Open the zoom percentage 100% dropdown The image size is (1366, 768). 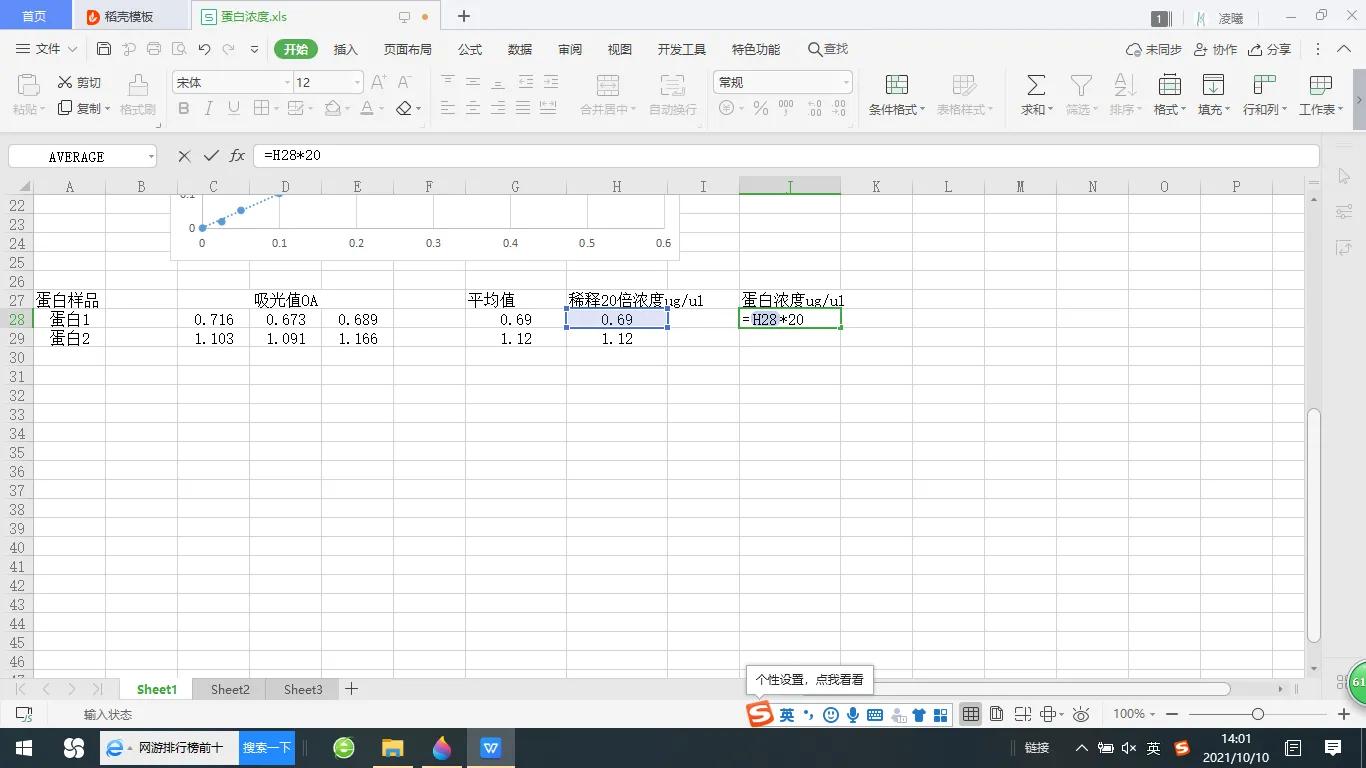tap(1134, 714)
